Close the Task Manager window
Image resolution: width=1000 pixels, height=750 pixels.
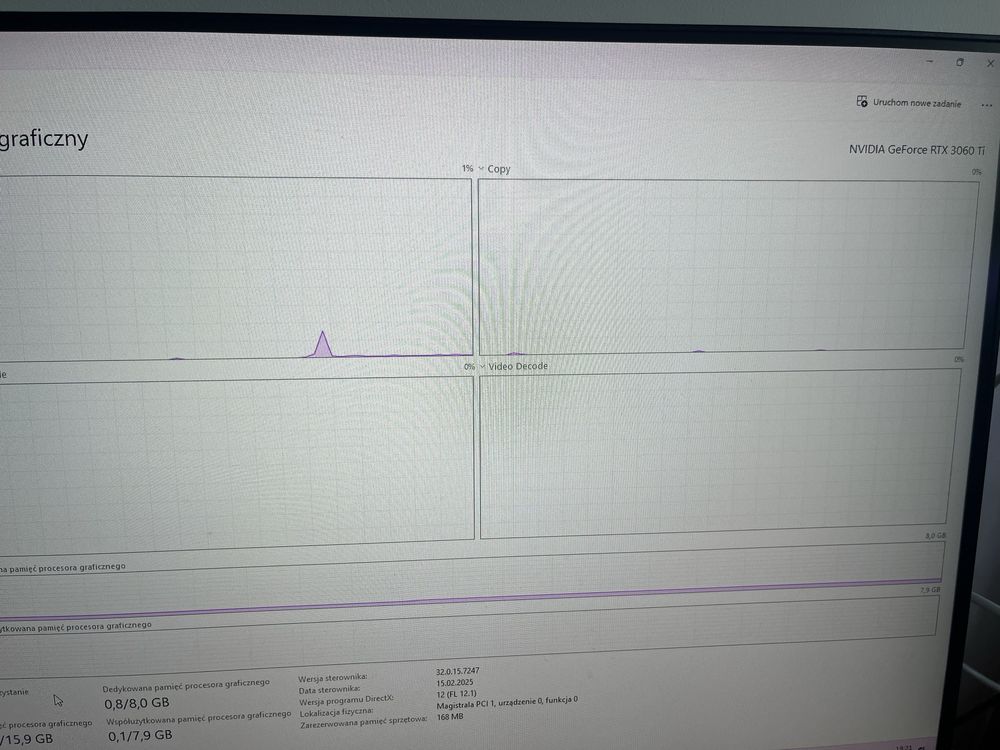click(990, 63)
